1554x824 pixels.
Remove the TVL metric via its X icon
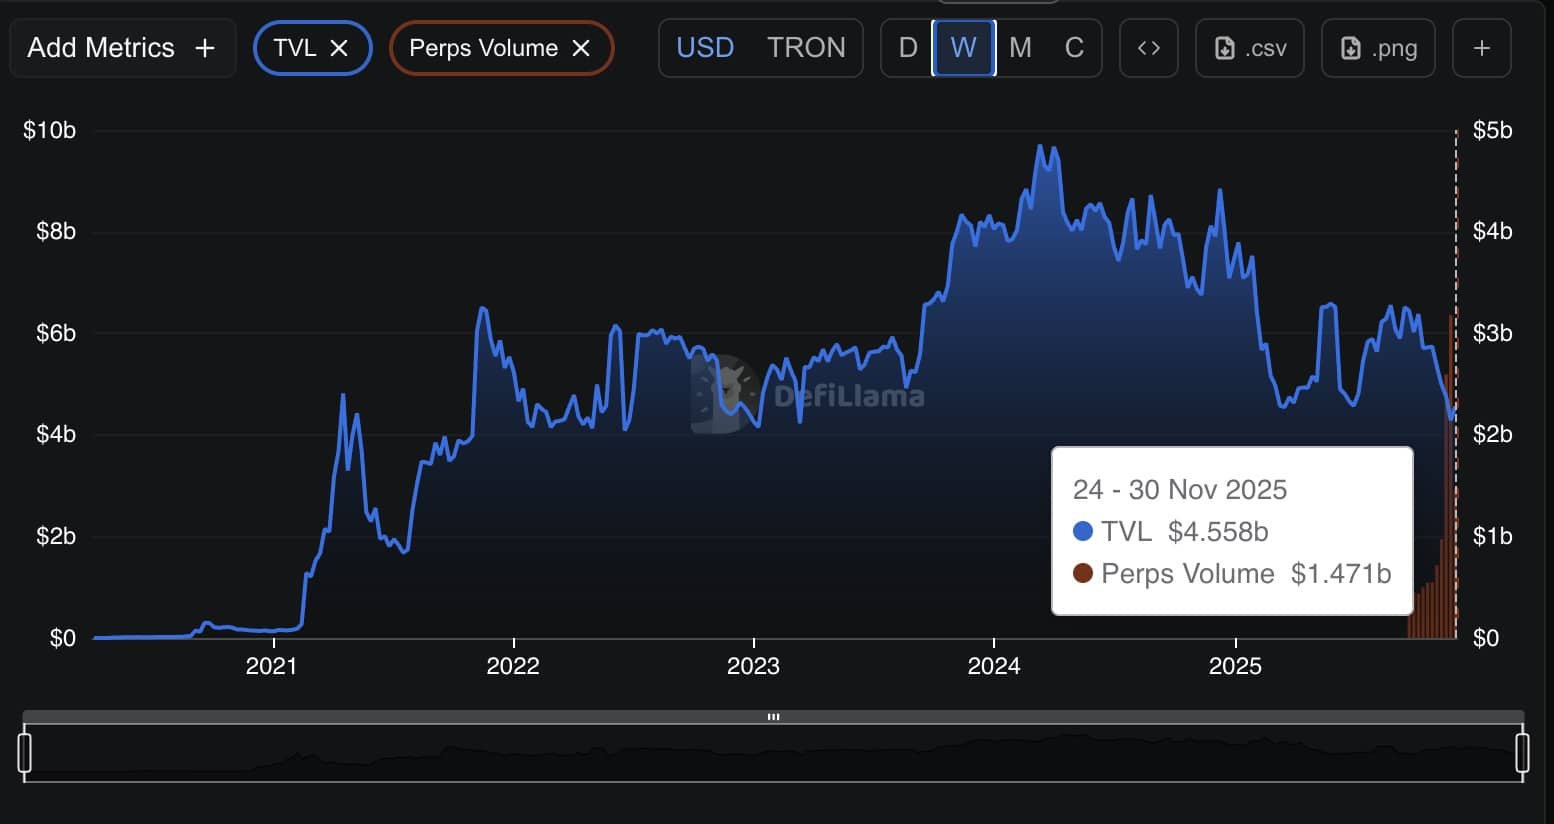pyautogui.click(x=339, y=48)
